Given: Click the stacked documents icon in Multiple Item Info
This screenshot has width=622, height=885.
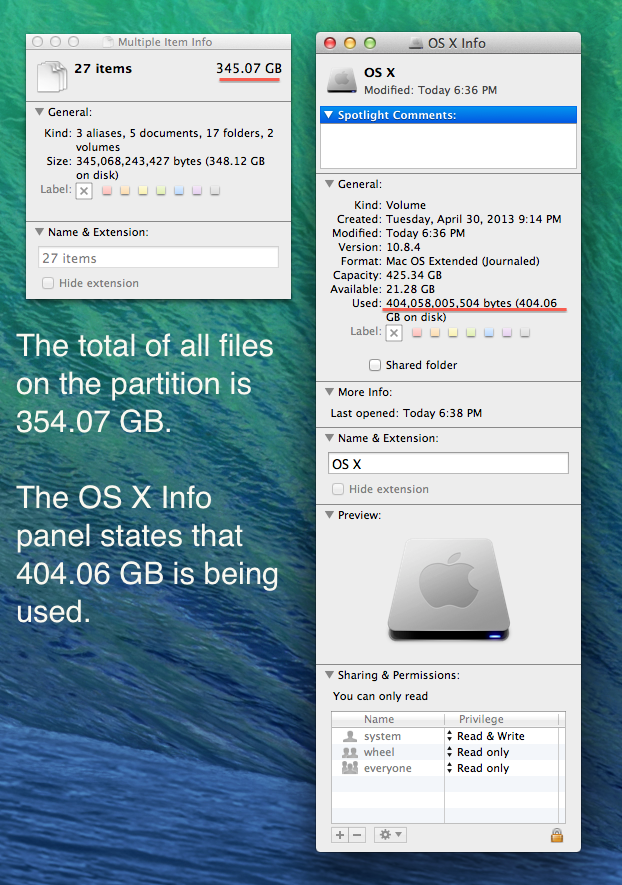Looking at the screenshot, I should pyautogui.click(x=52, y=77).
